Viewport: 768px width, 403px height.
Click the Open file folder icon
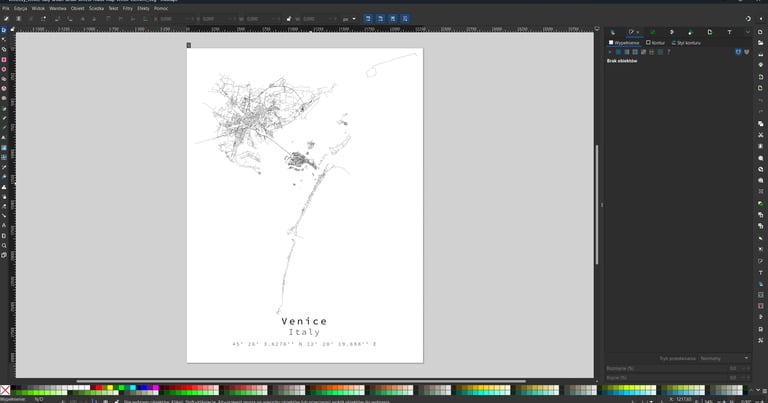761,43
